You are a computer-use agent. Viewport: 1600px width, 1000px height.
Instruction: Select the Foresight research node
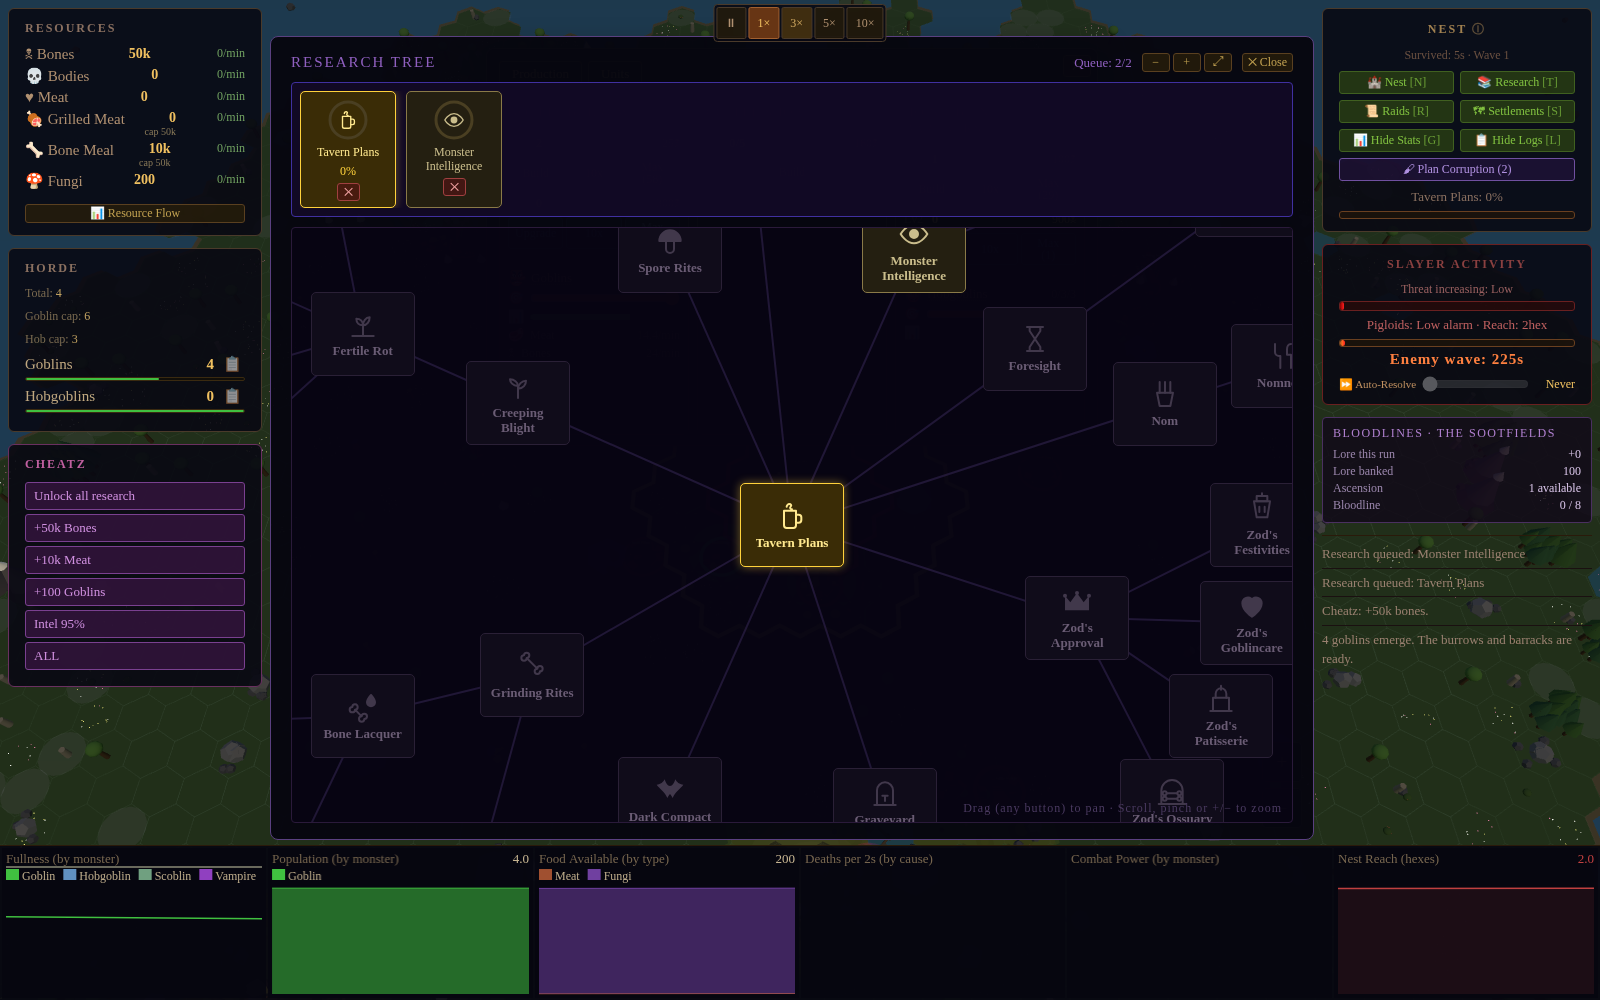(1035, 349)
